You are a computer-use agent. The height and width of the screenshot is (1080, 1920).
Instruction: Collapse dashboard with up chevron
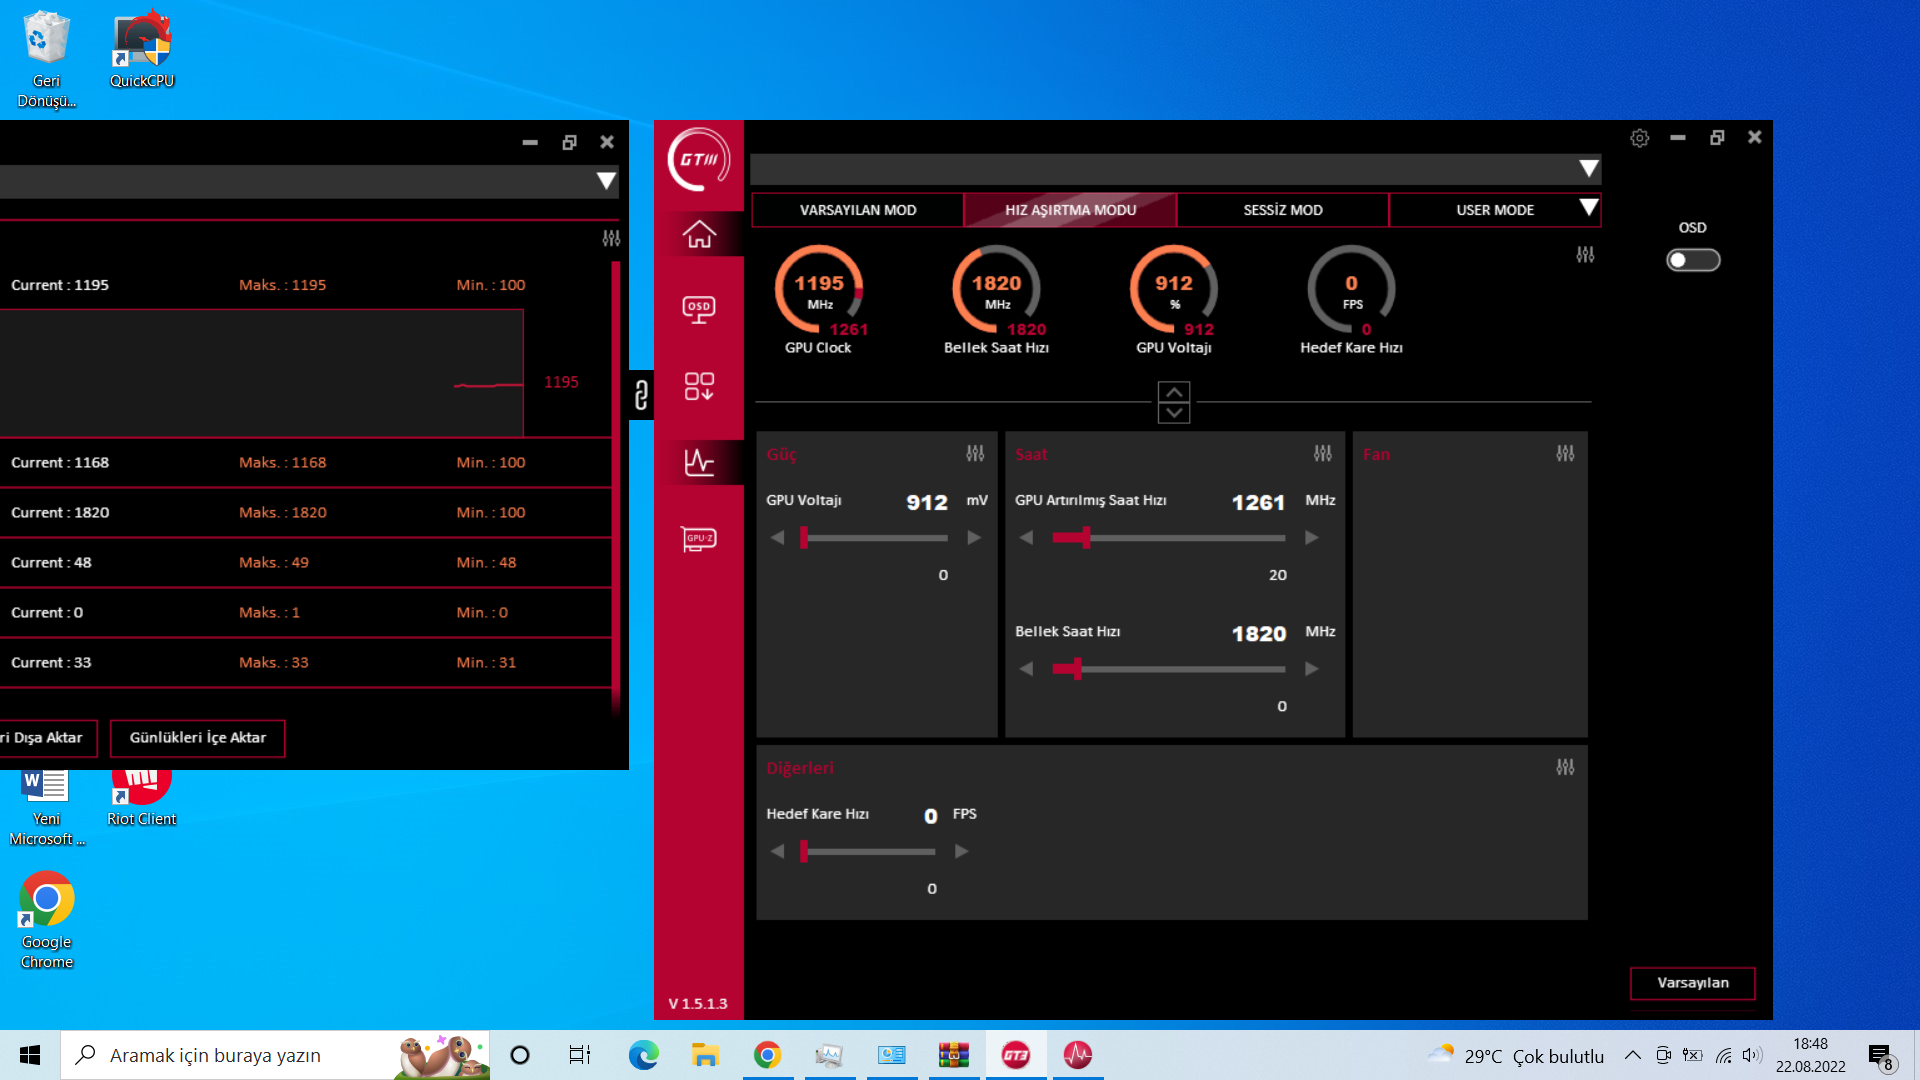click(x=1174, y=392)
